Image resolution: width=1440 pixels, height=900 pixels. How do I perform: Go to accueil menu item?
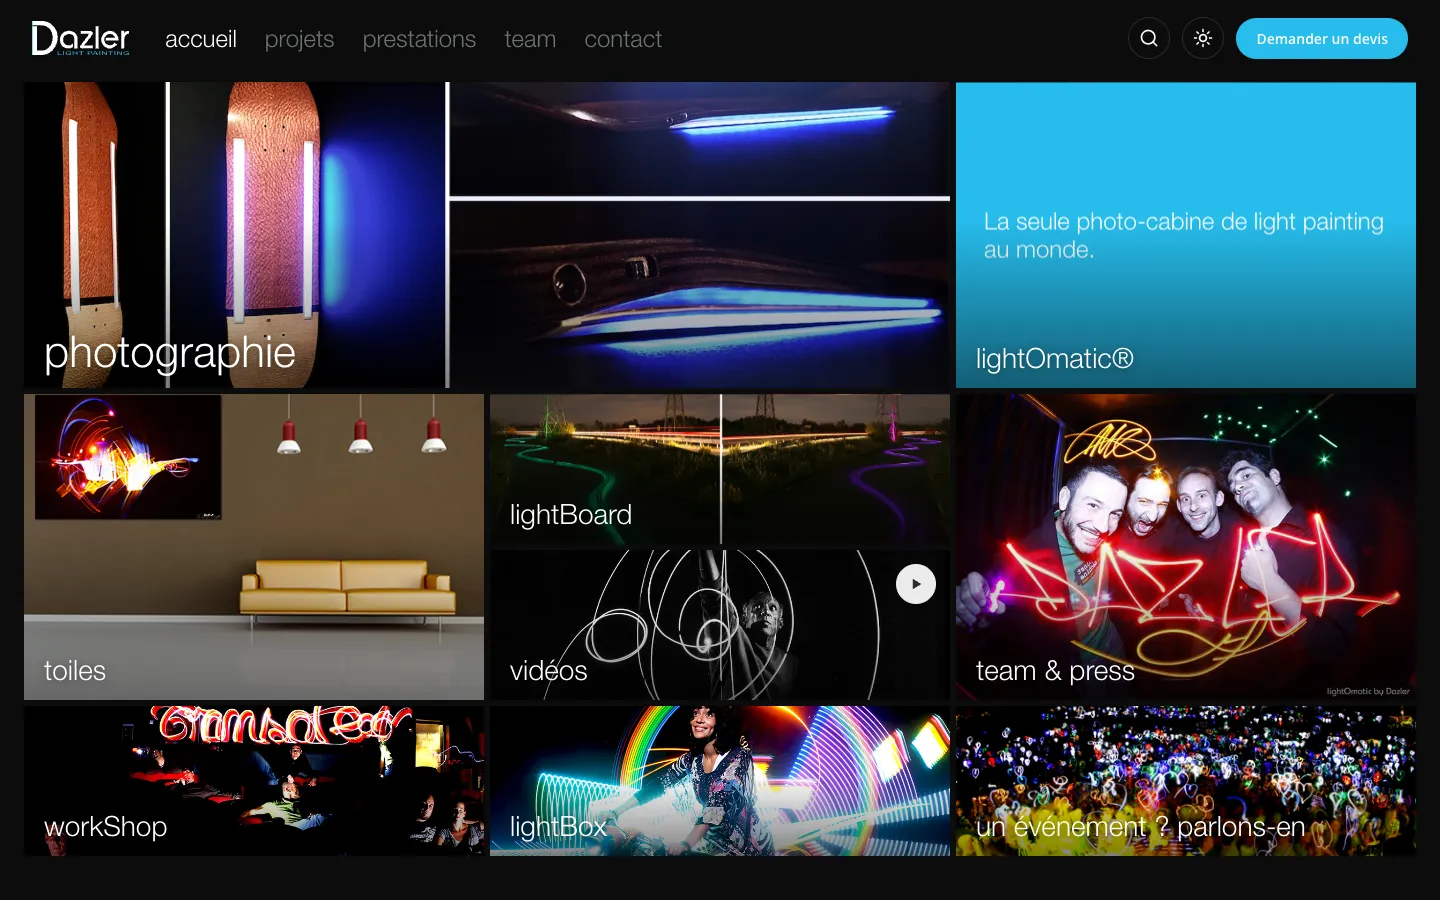click(x=201, y=39)
